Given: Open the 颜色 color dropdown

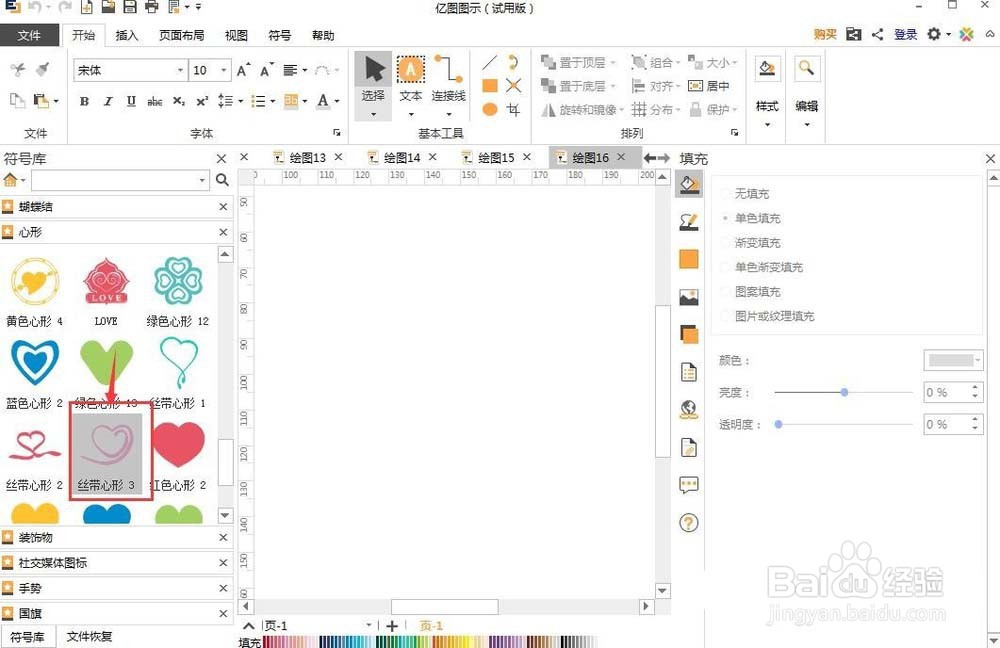Looking at the screenshot, I should [x=951, y=360].
